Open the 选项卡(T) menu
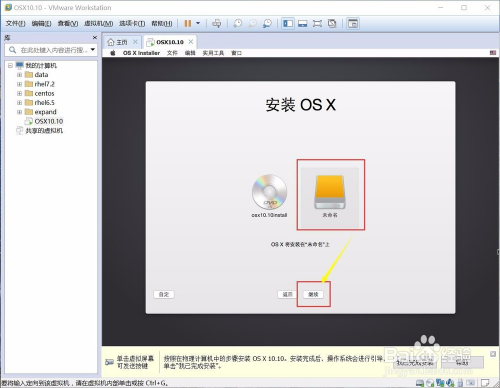Screen dimensions: 500x388 click(132, 23)
